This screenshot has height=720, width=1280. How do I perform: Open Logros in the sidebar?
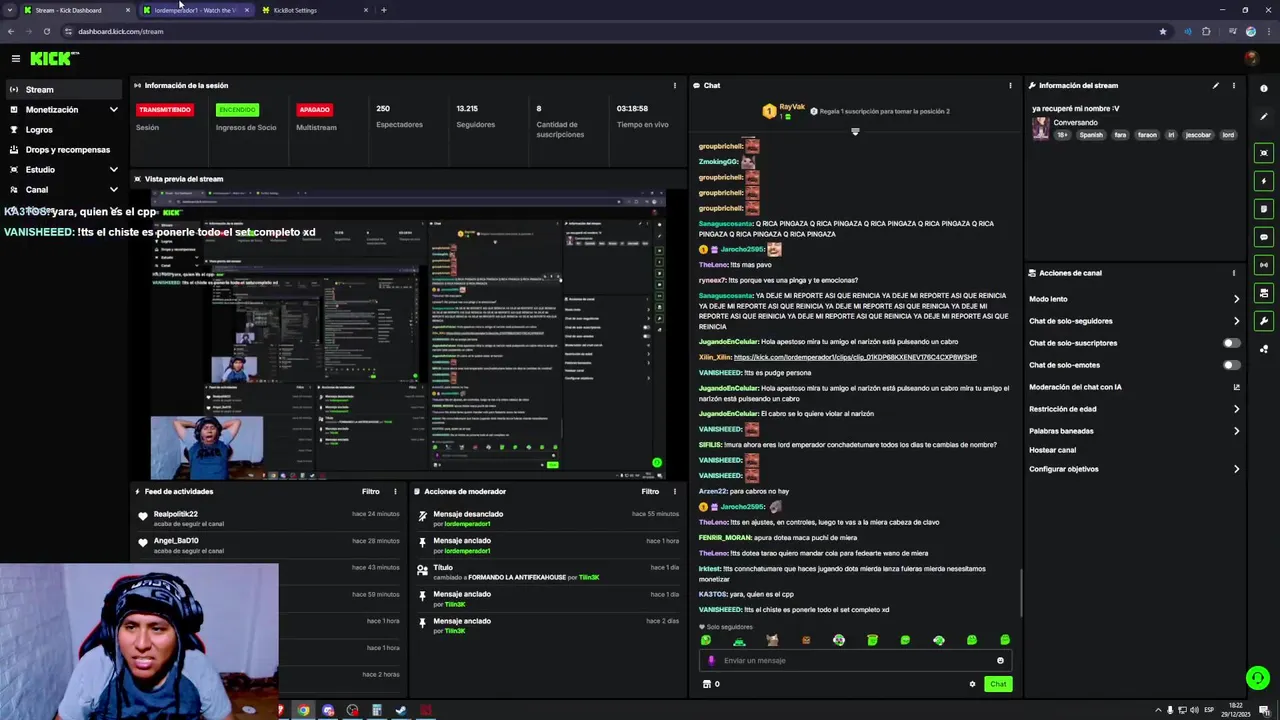point(64,129)
